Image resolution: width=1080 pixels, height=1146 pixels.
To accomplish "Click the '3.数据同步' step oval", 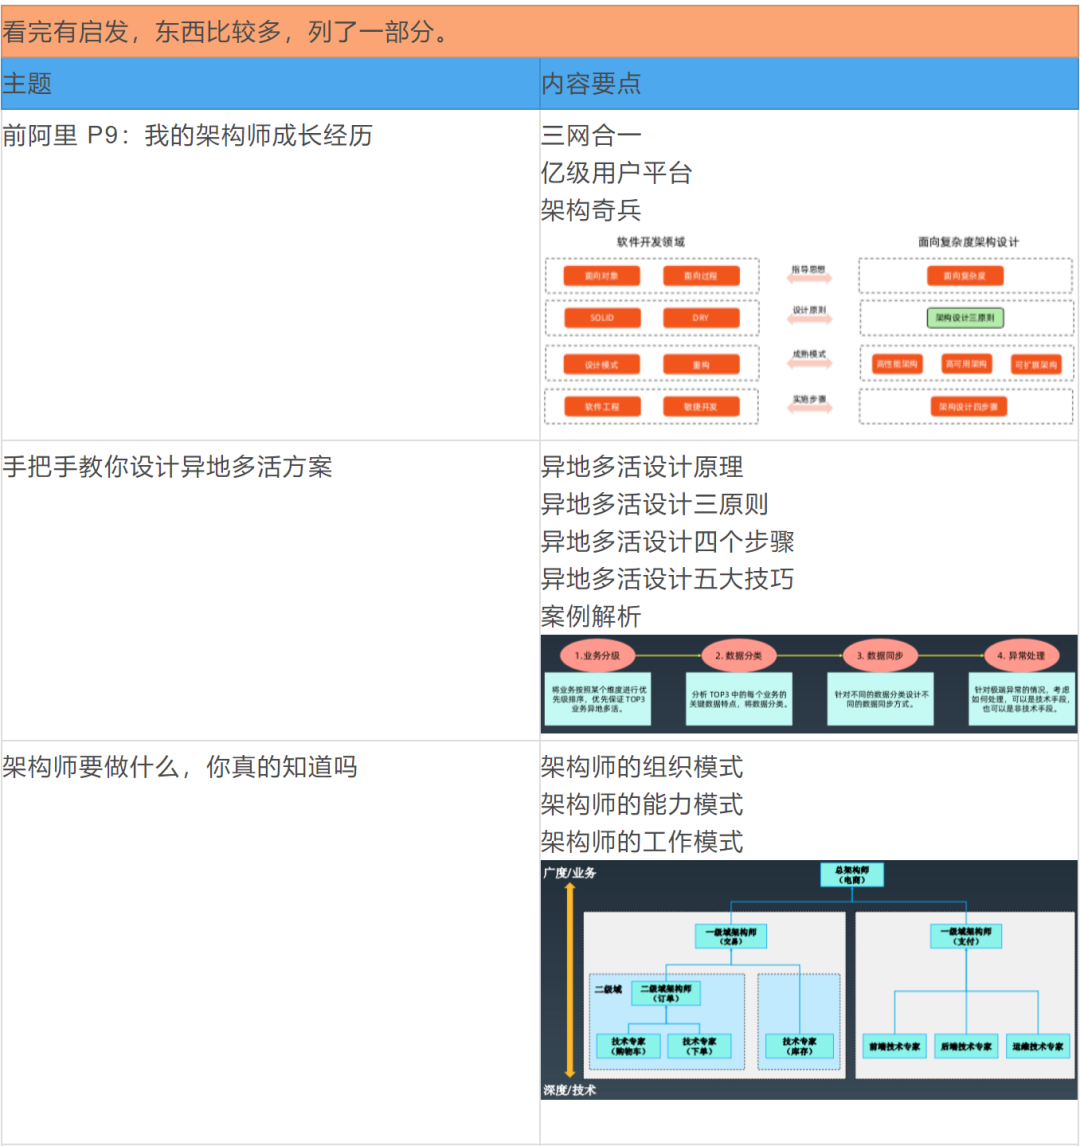I will [880, 656].
